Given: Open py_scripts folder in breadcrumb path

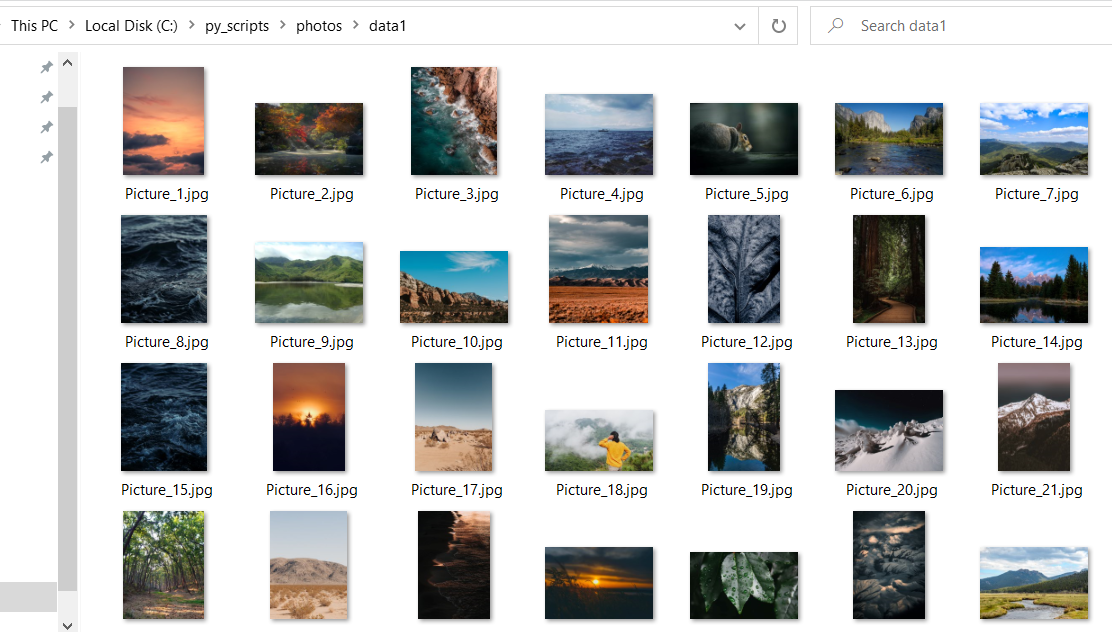Looking at the screenshot, I should (x=237, y=26).
